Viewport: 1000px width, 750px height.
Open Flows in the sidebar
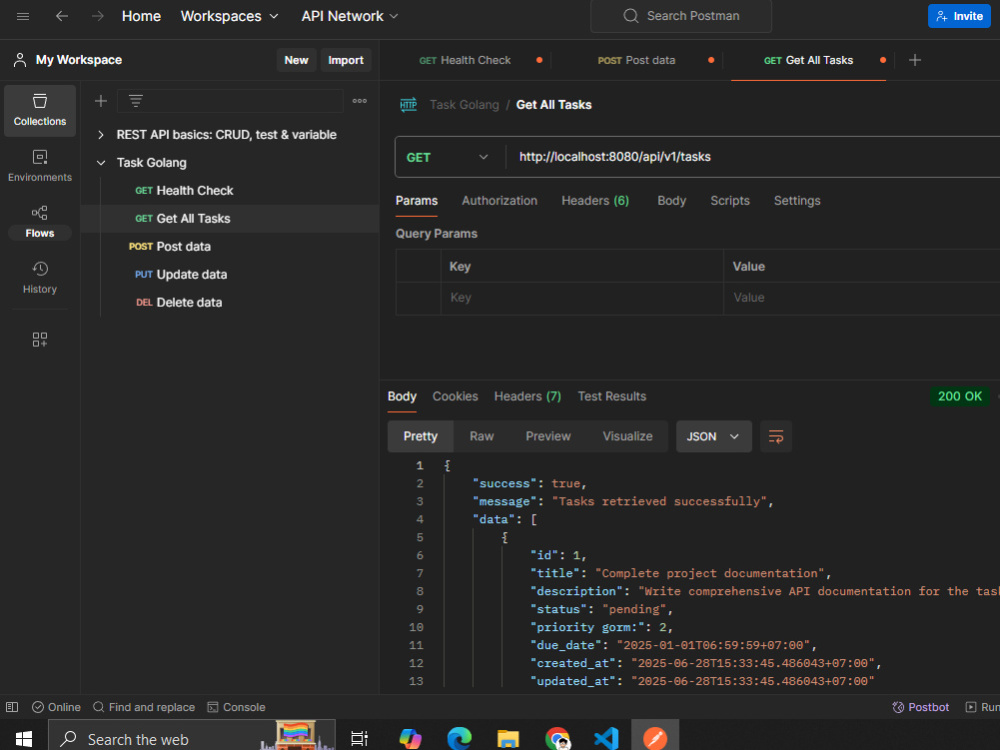pyautogui.click(x=40, y=222)
